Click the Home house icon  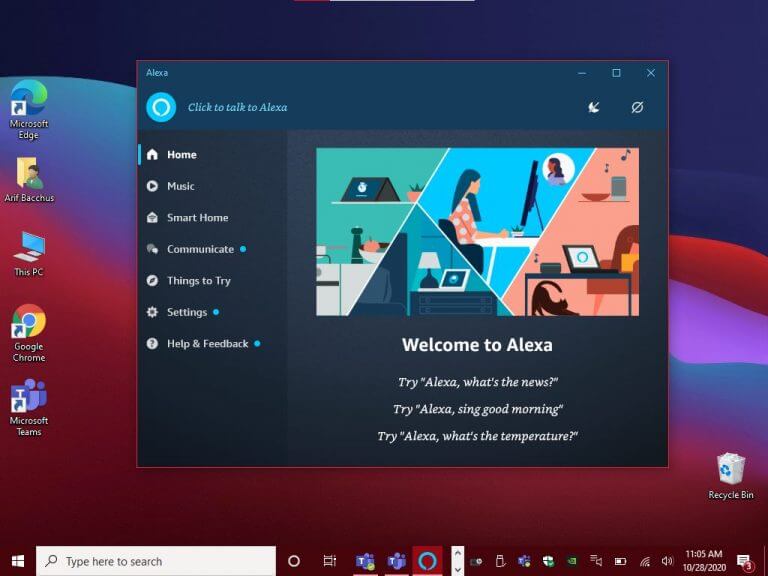152,154
